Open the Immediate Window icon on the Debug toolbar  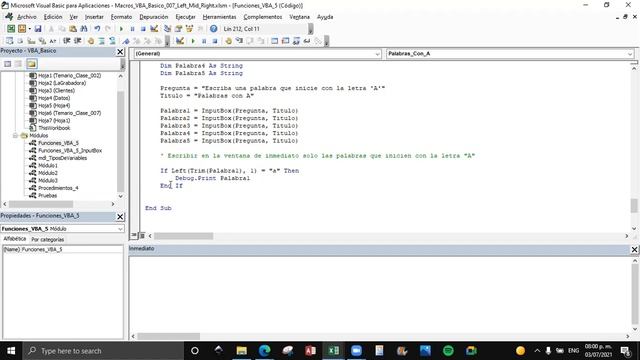tap(285, 41)
